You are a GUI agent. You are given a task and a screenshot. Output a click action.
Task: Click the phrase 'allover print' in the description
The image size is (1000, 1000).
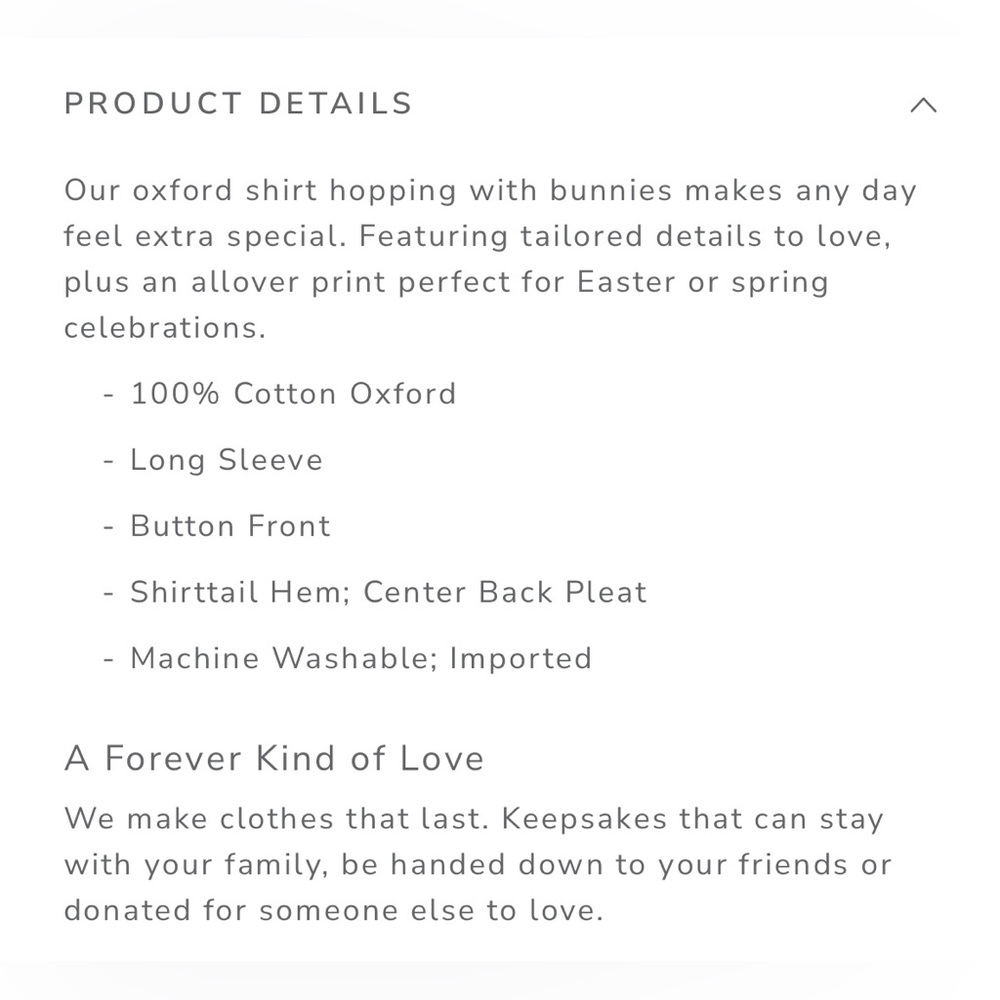coord(288,283)
